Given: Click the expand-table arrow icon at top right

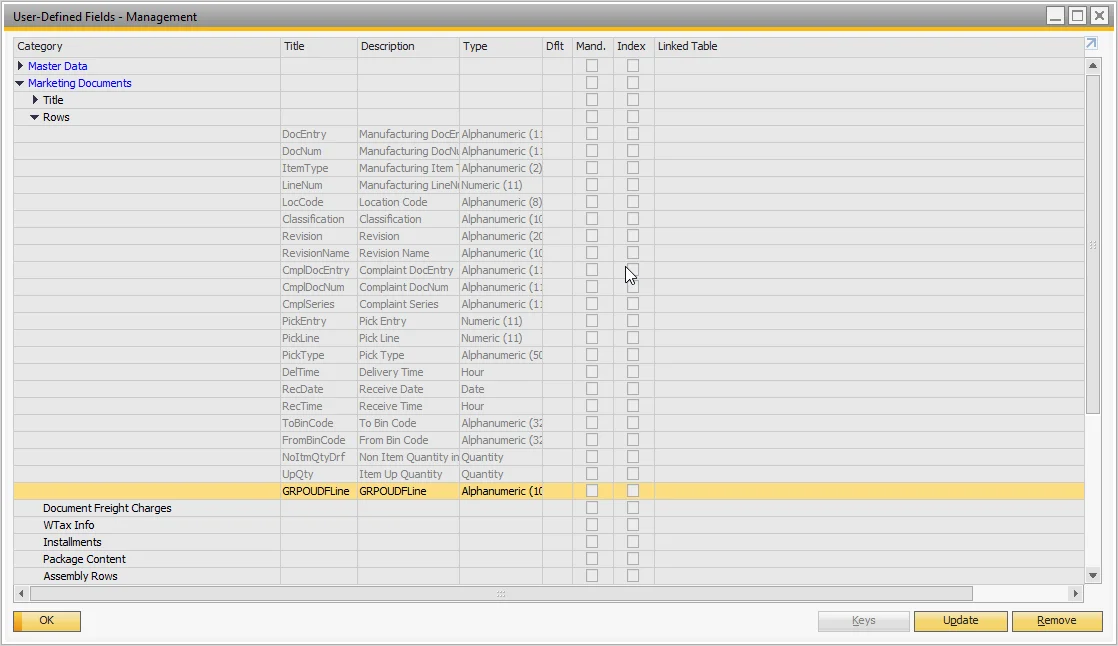Looking at the screenshot, I should tap(1091, 45).
